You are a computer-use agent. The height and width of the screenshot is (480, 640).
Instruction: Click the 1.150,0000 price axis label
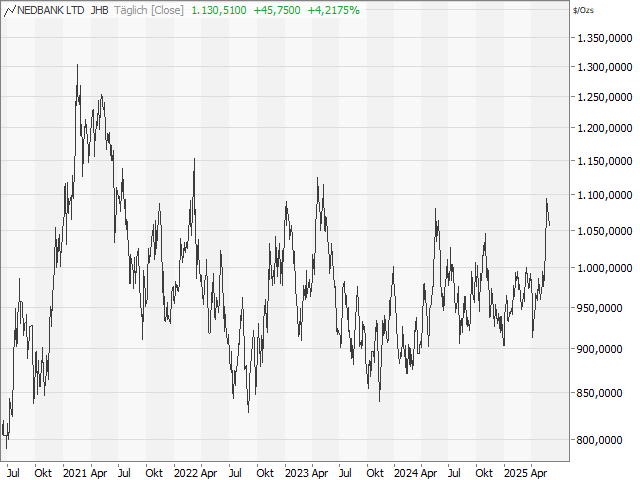click(x=605, y=161)
